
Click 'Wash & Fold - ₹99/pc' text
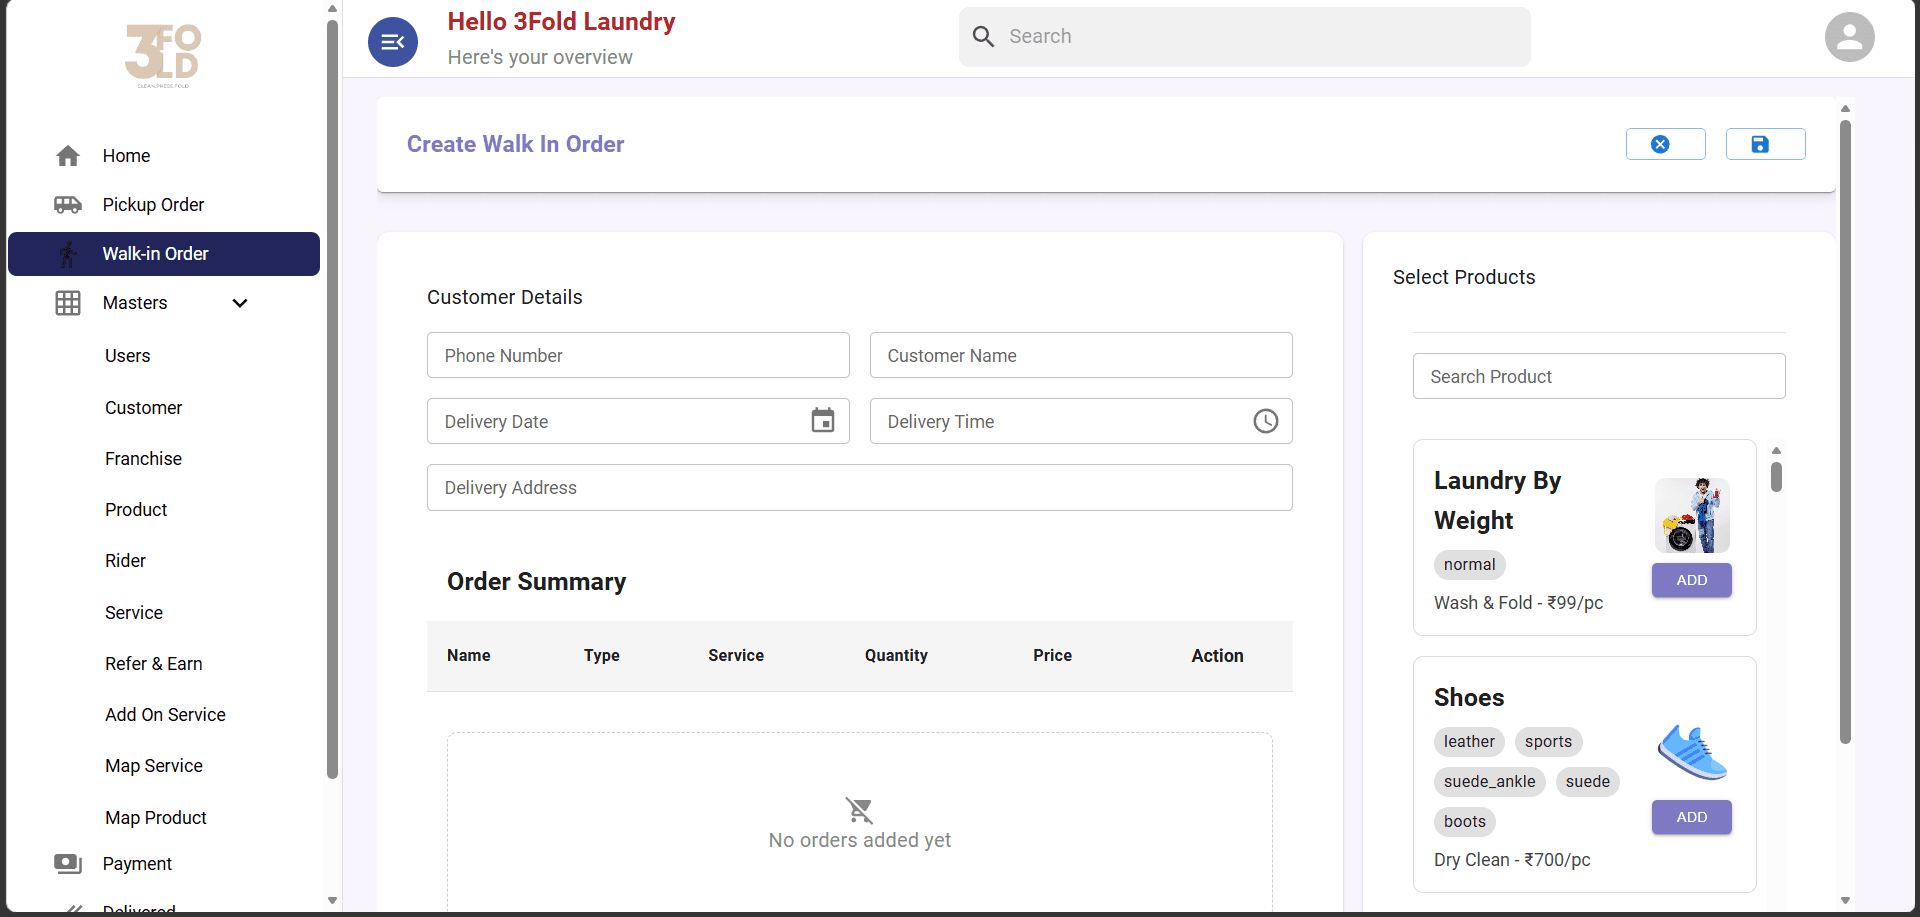tap(1518, 603)
